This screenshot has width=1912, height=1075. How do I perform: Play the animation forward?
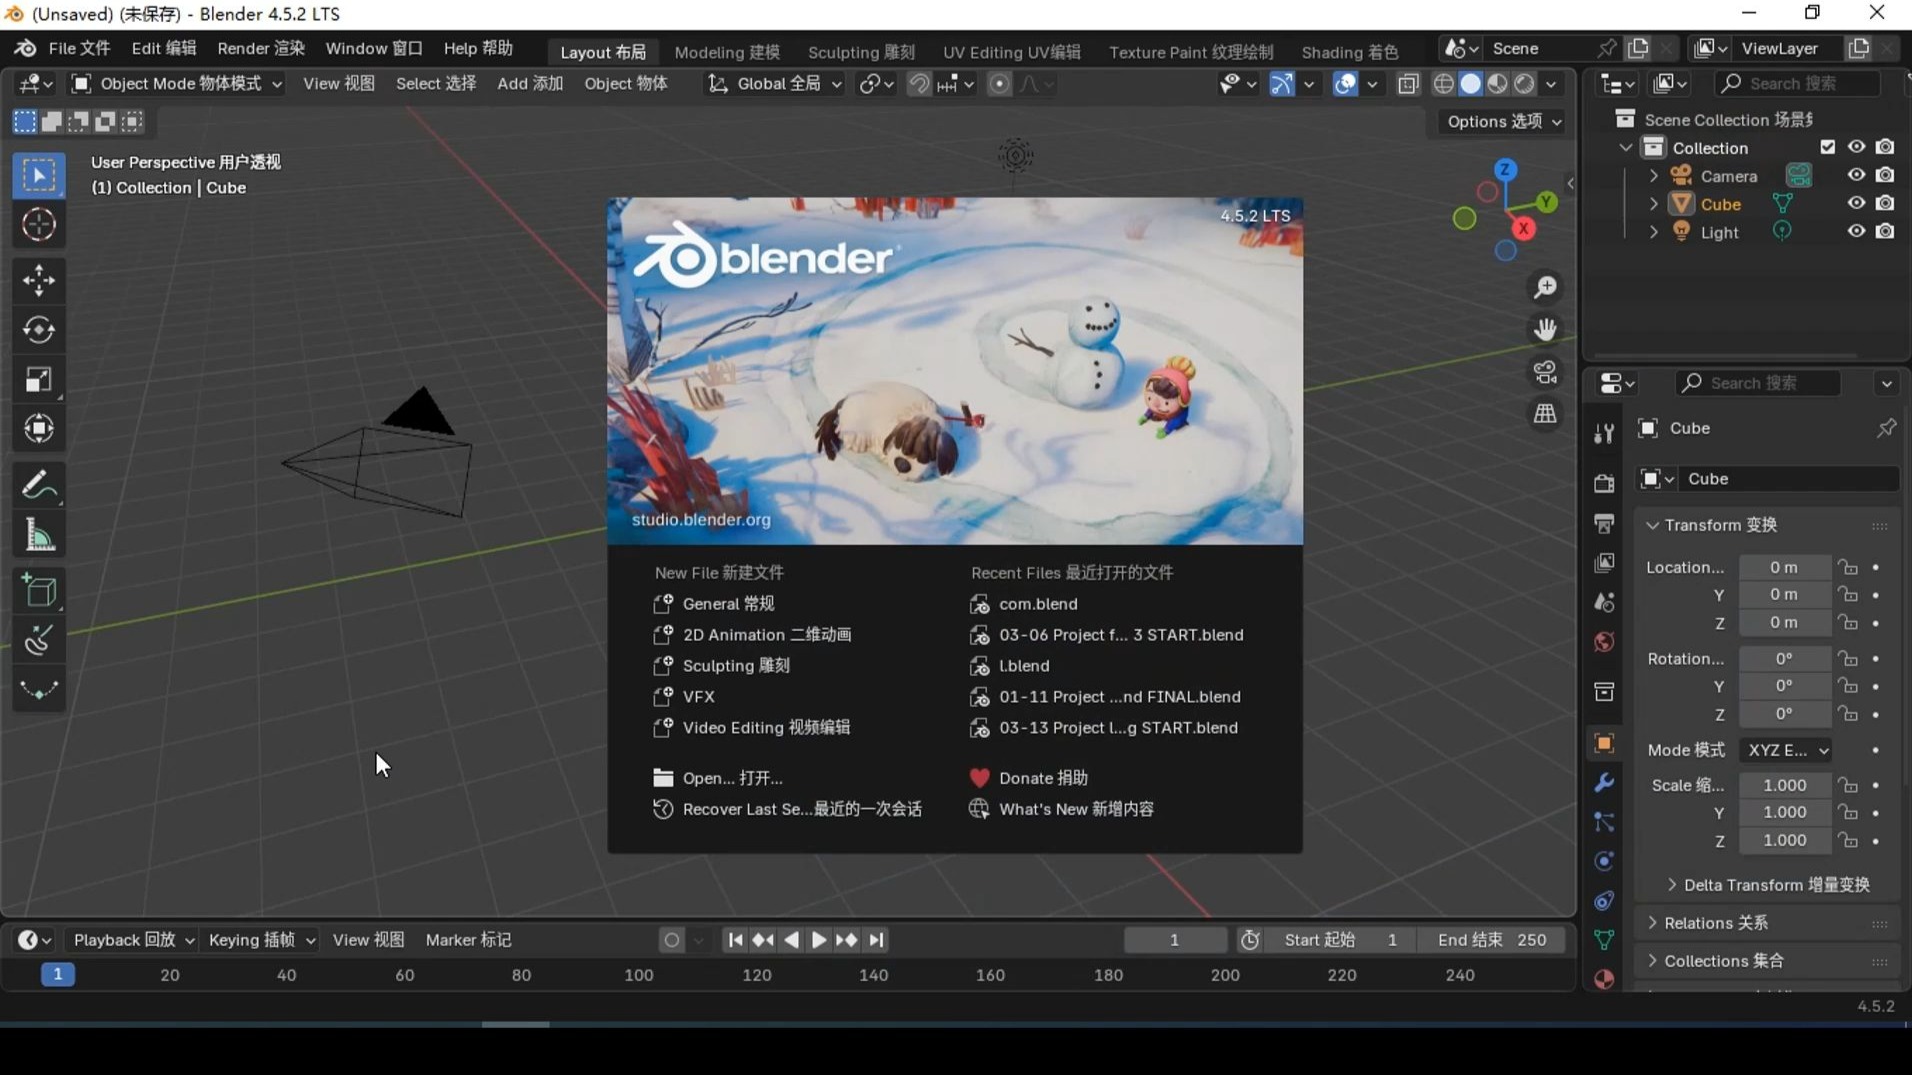[x=818, y=940]
